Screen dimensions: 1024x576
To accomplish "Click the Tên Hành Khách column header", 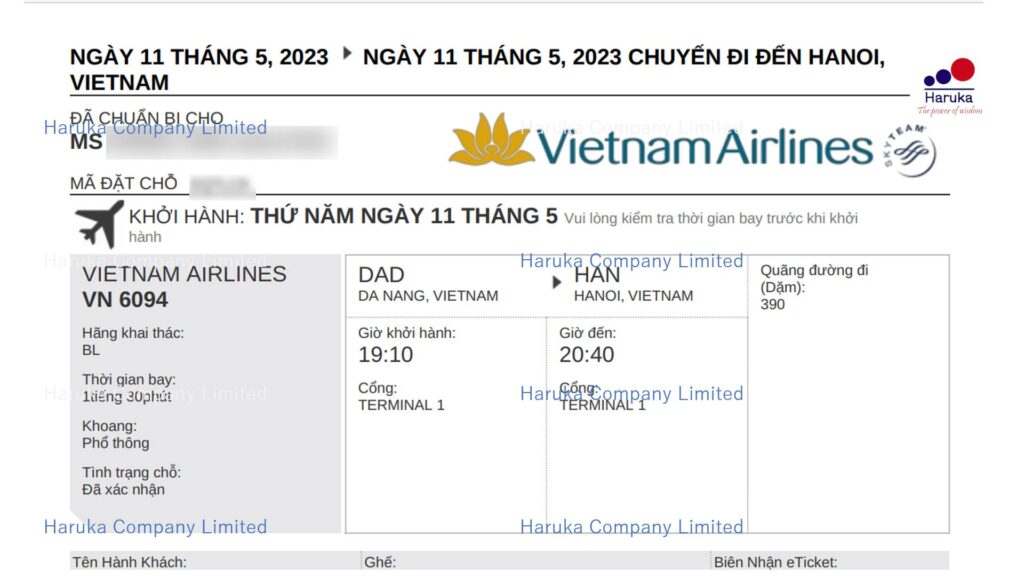I will [x=129, y=562].
